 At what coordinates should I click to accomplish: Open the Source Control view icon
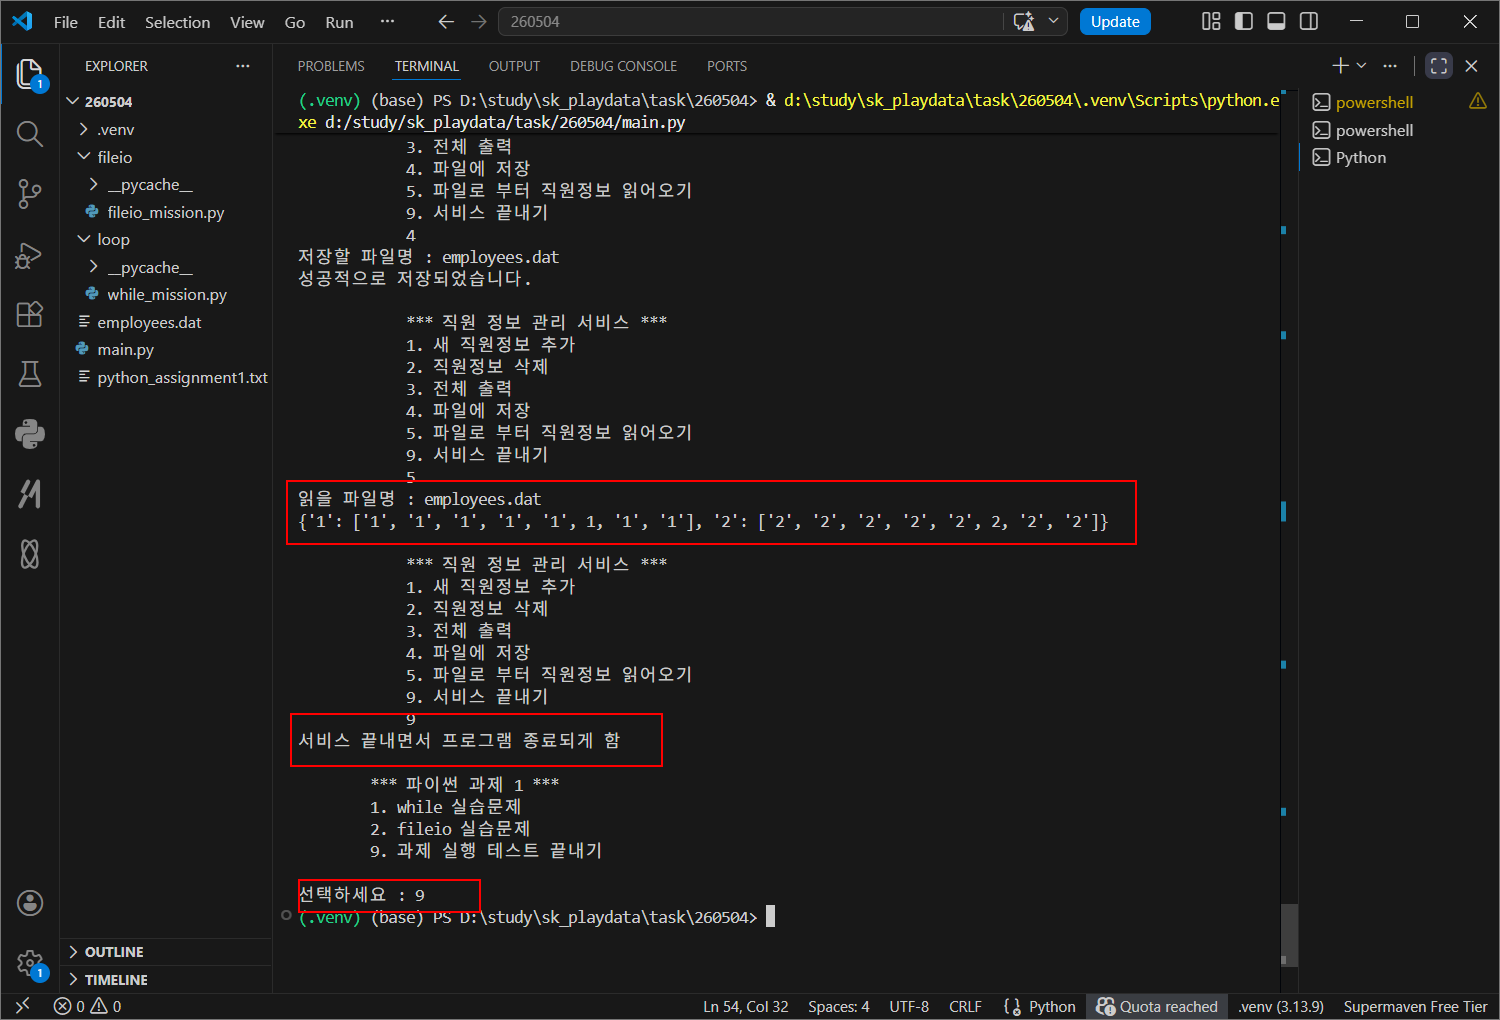[x=30, y=194]
